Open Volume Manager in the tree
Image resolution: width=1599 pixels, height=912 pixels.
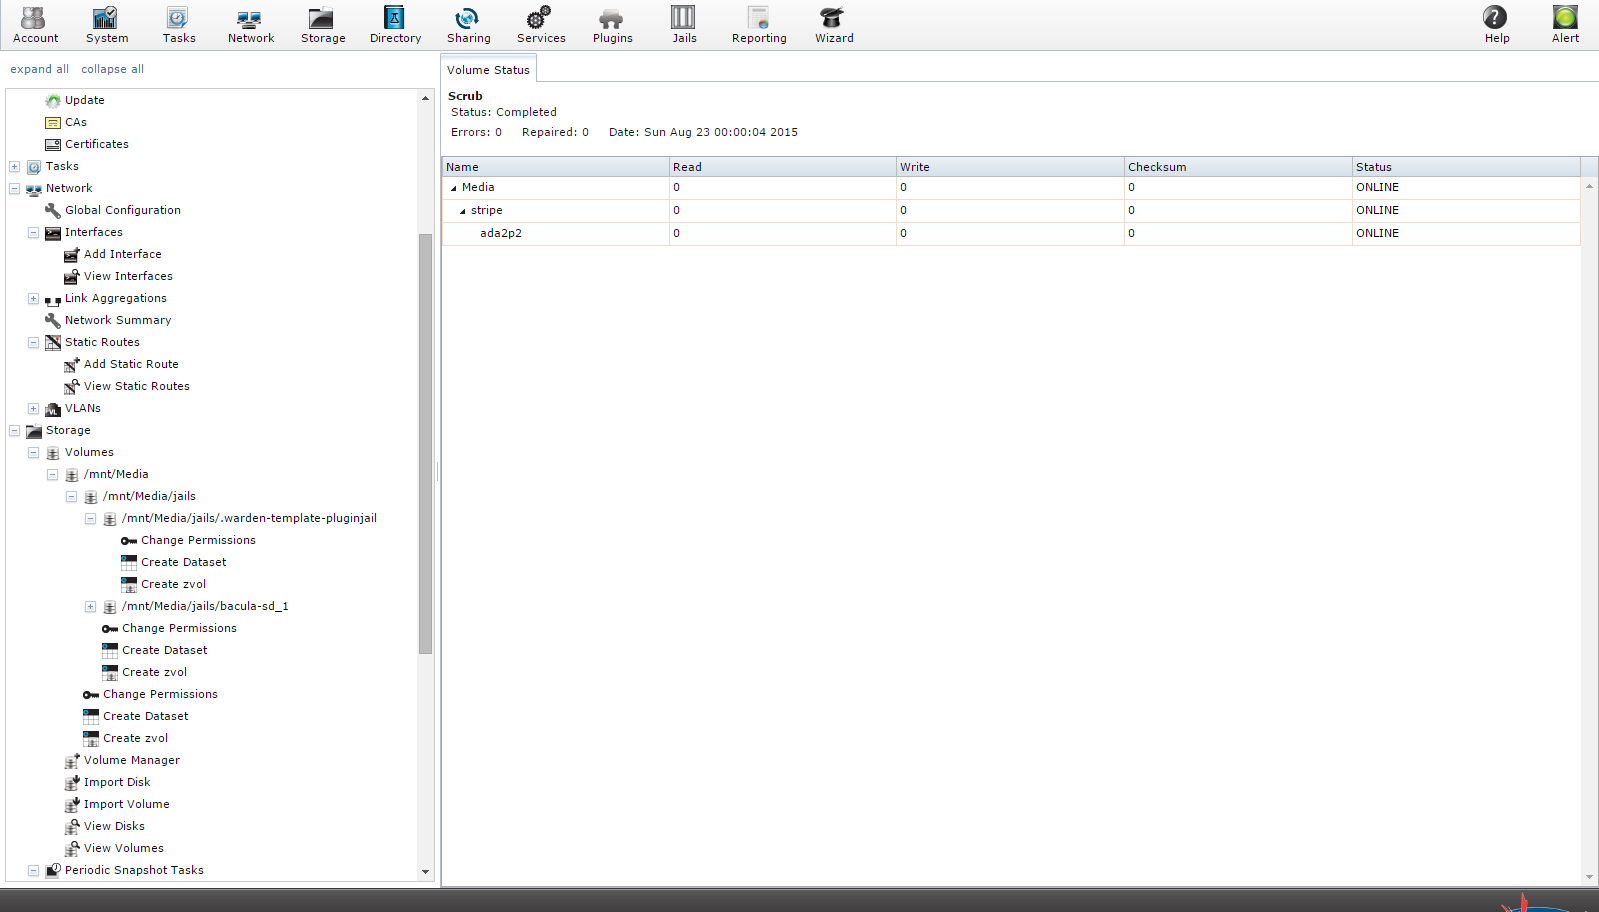pyautogui.click(x=131, y=760)
